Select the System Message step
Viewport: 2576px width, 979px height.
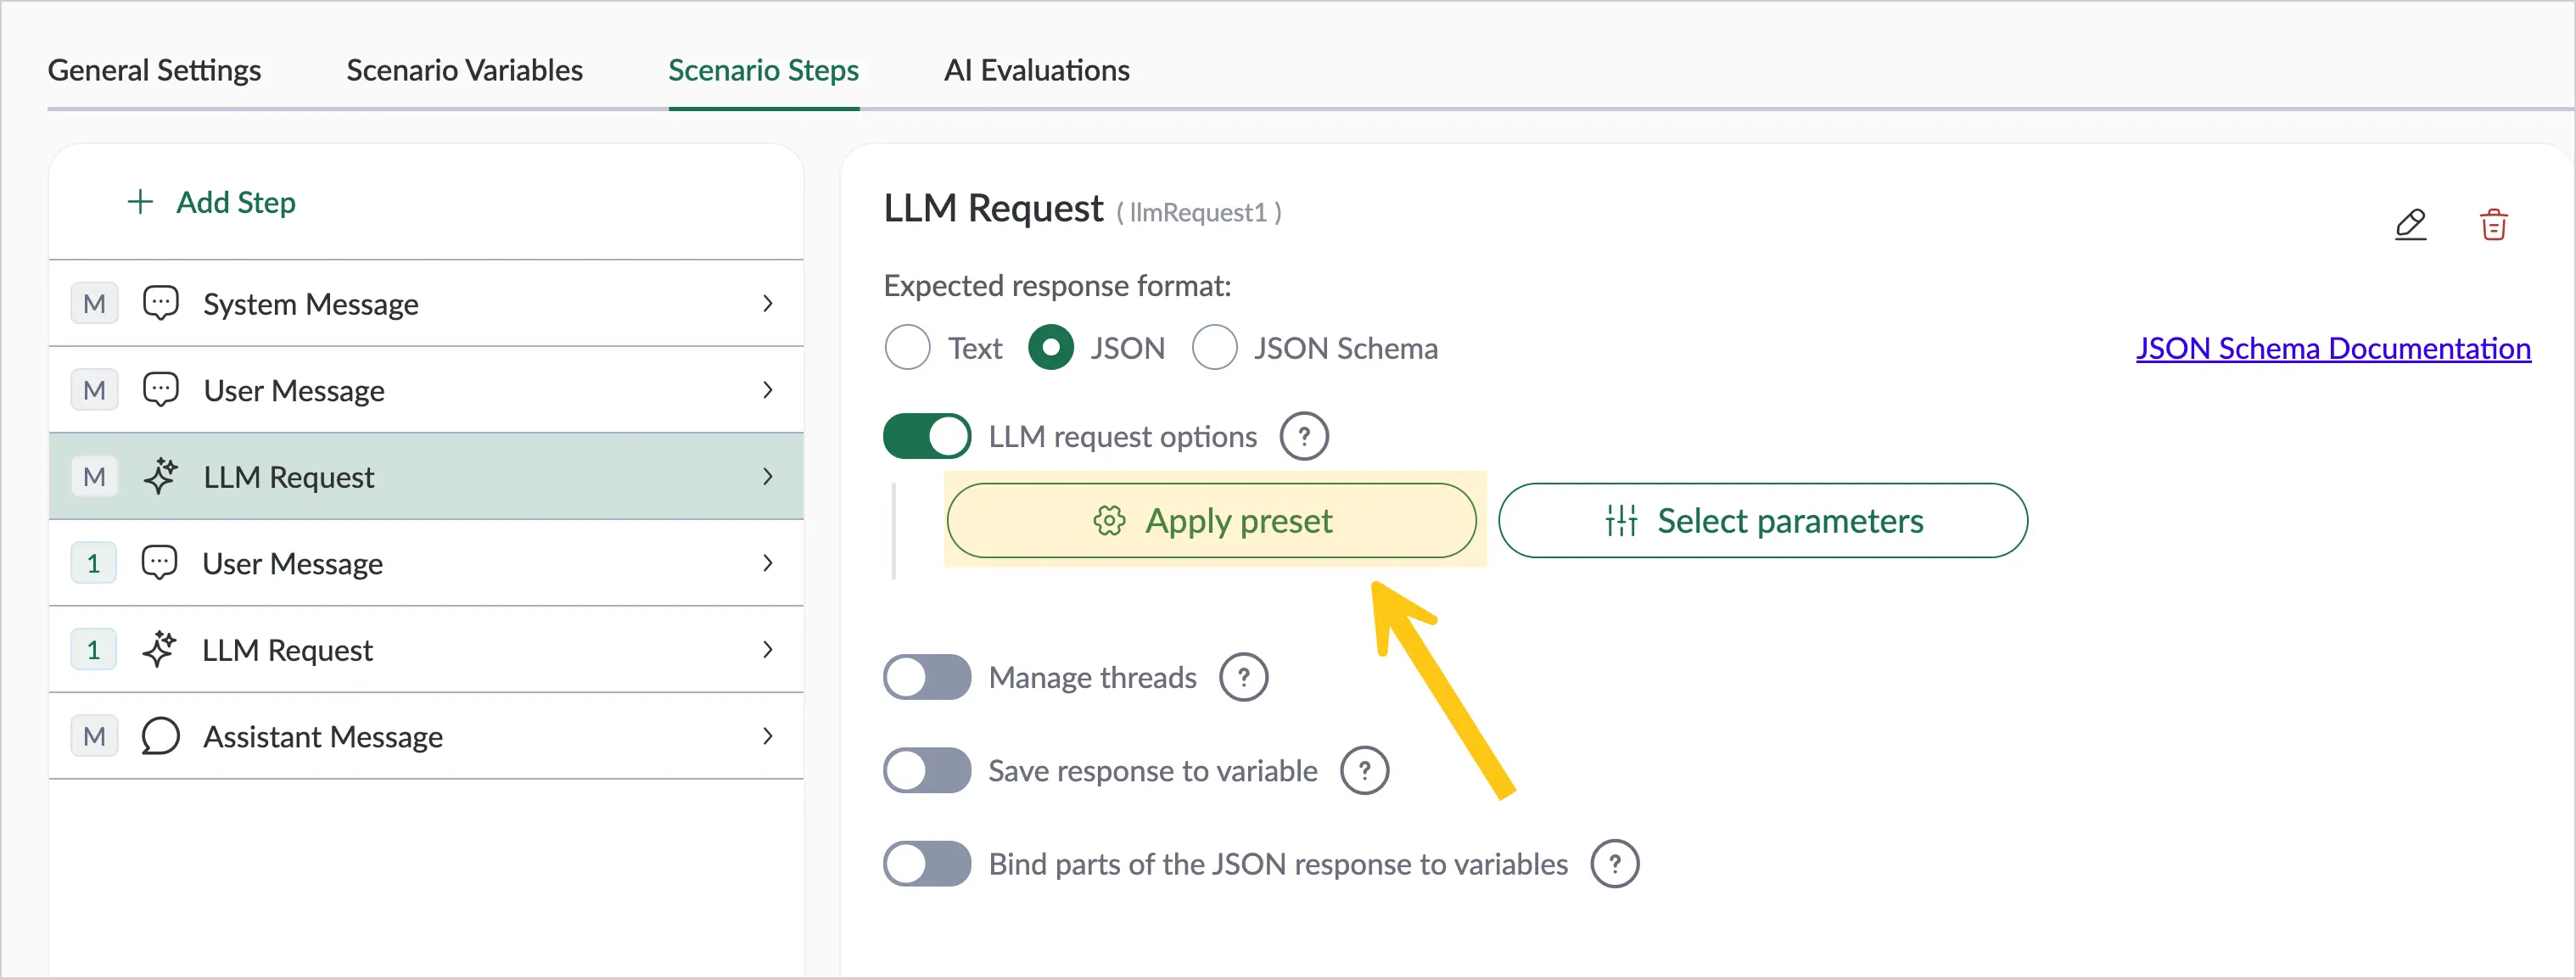click(426, 303)
